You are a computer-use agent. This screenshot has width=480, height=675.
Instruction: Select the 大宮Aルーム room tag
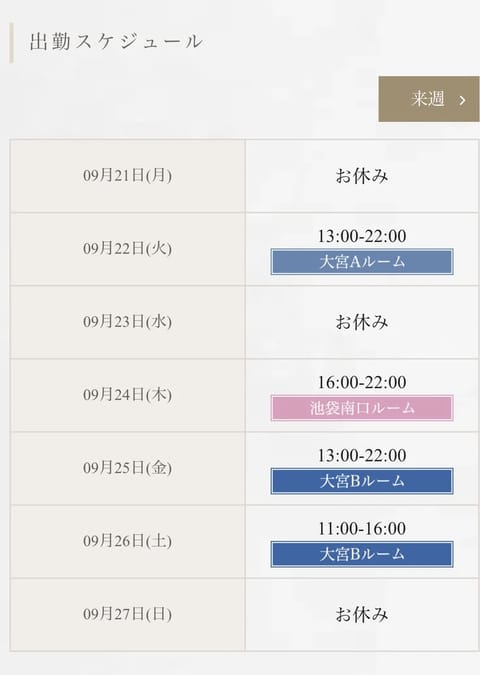pyautogui.click(x=362, y=262)
